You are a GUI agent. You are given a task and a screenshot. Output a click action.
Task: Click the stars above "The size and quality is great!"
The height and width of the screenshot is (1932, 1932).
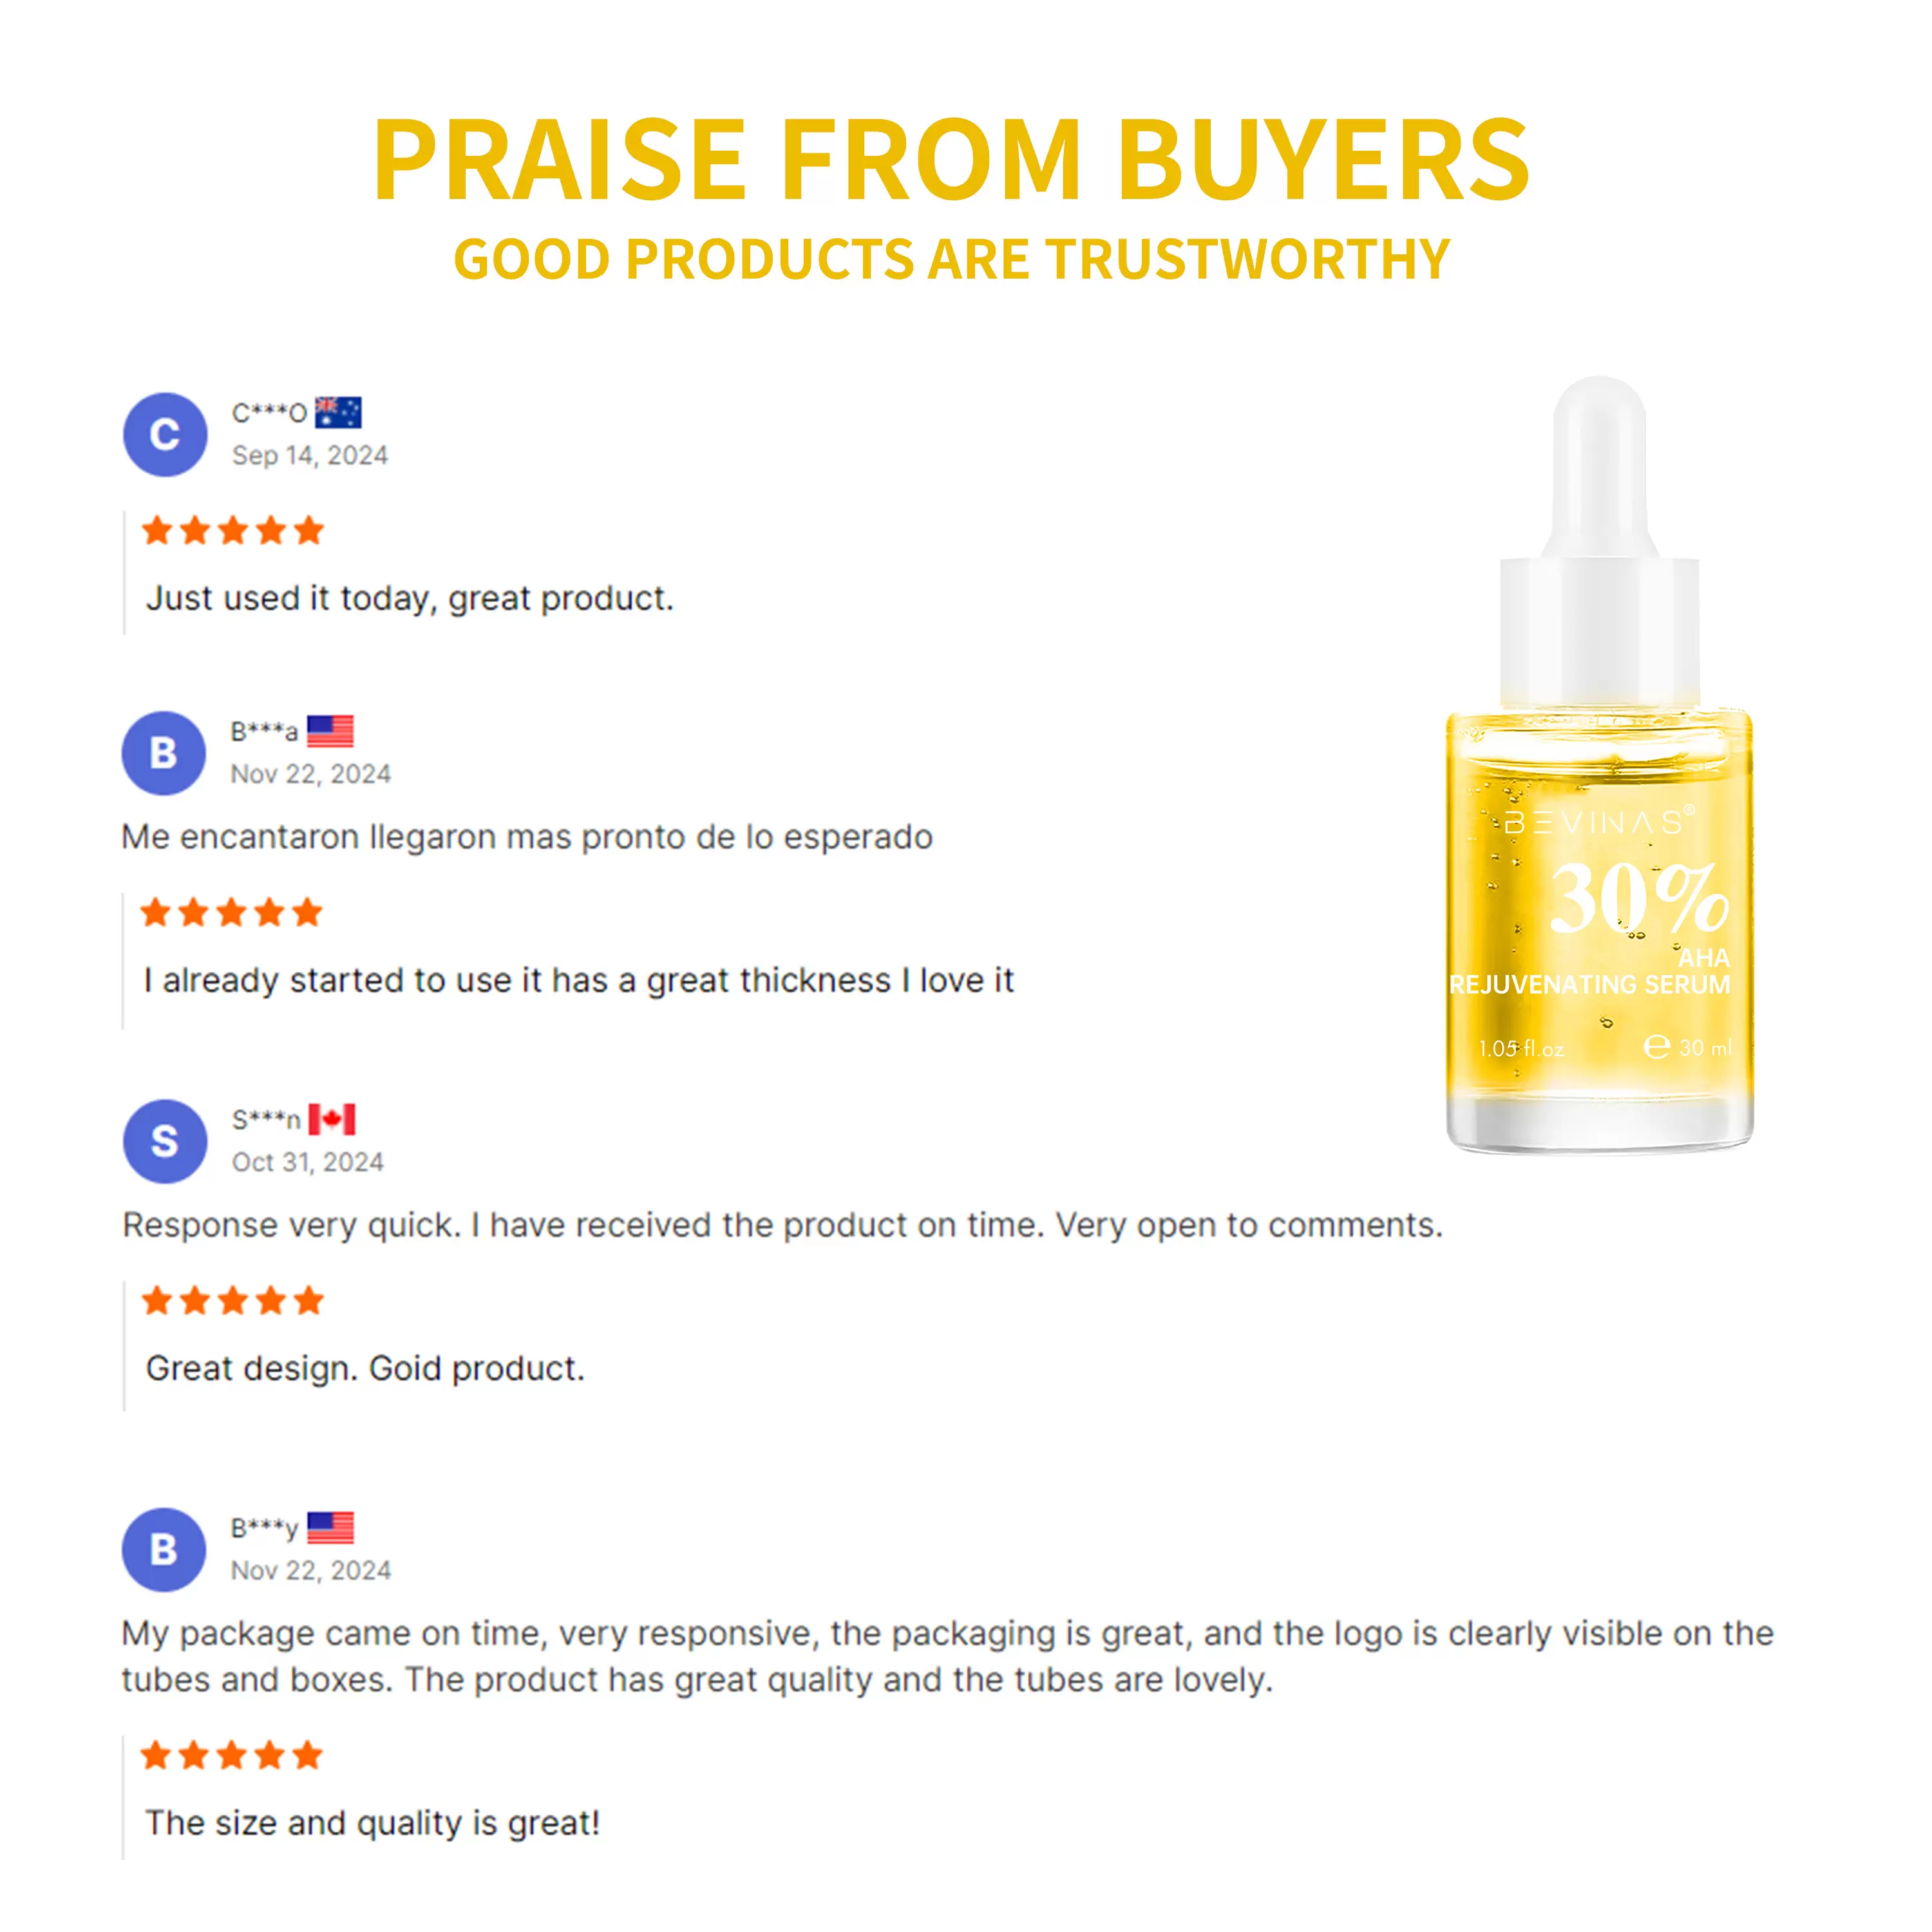231,1755
